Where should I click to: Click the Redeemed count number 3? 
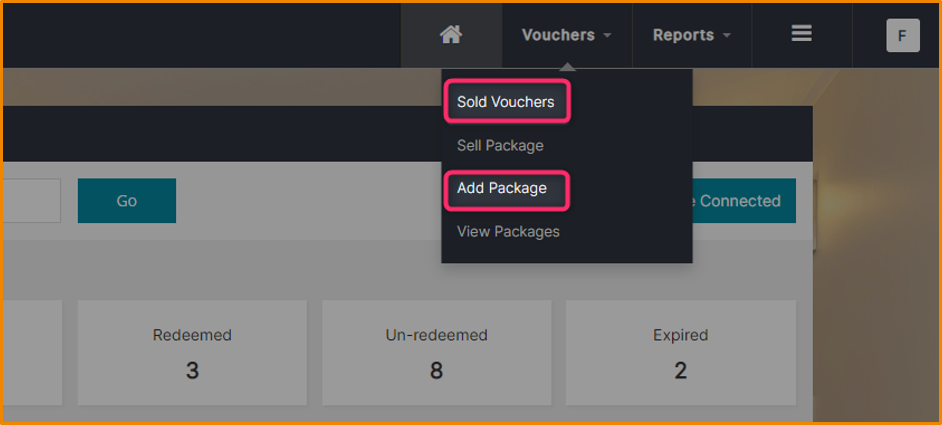tap(192, 370)
